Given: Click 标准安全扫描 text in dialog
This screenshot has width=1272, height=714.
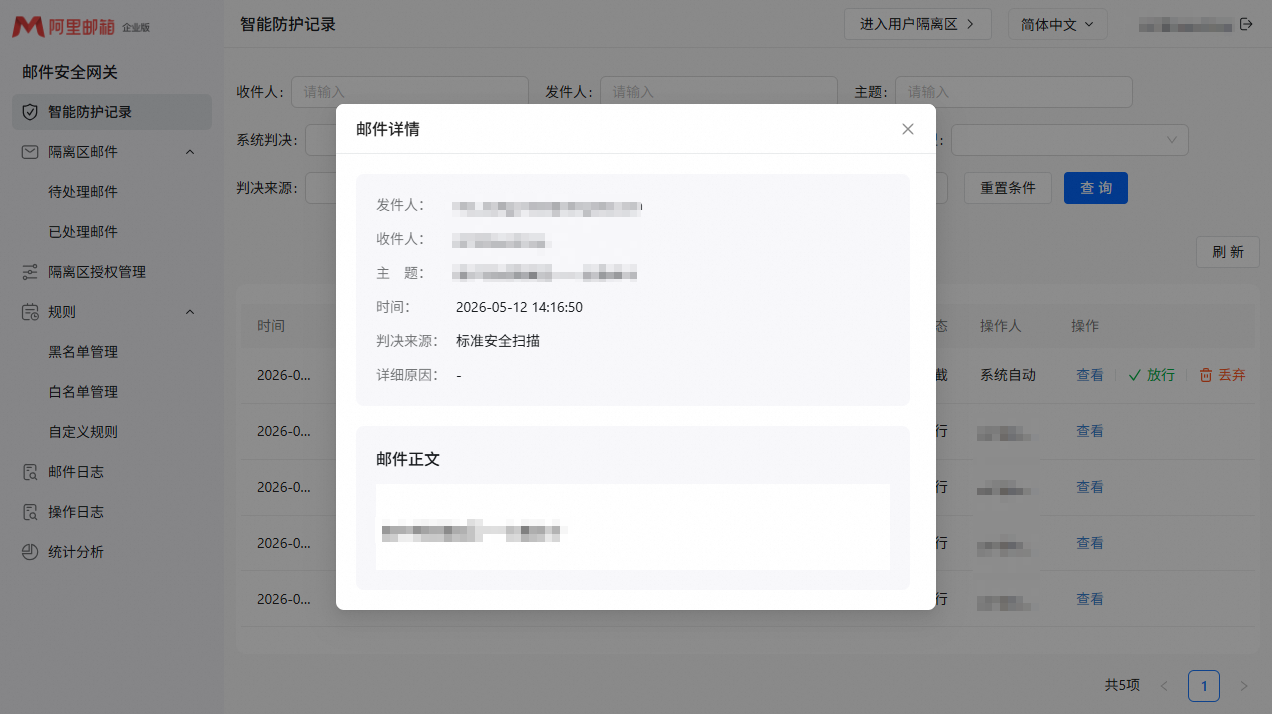Looking at the screenshot, I should 498,341.
